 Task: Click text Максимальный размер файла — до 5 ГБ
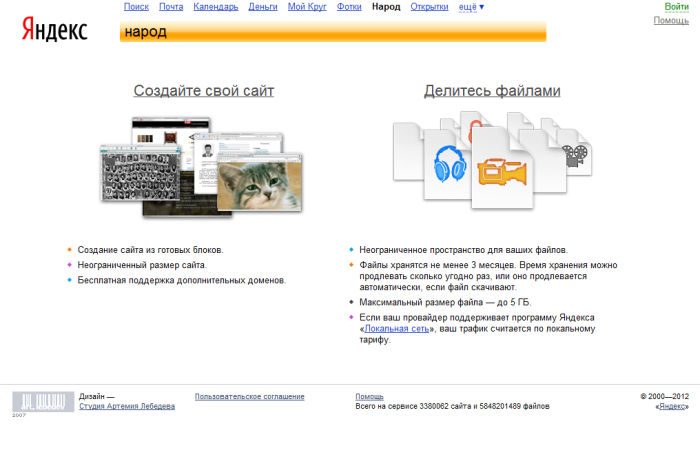(445, 303)
